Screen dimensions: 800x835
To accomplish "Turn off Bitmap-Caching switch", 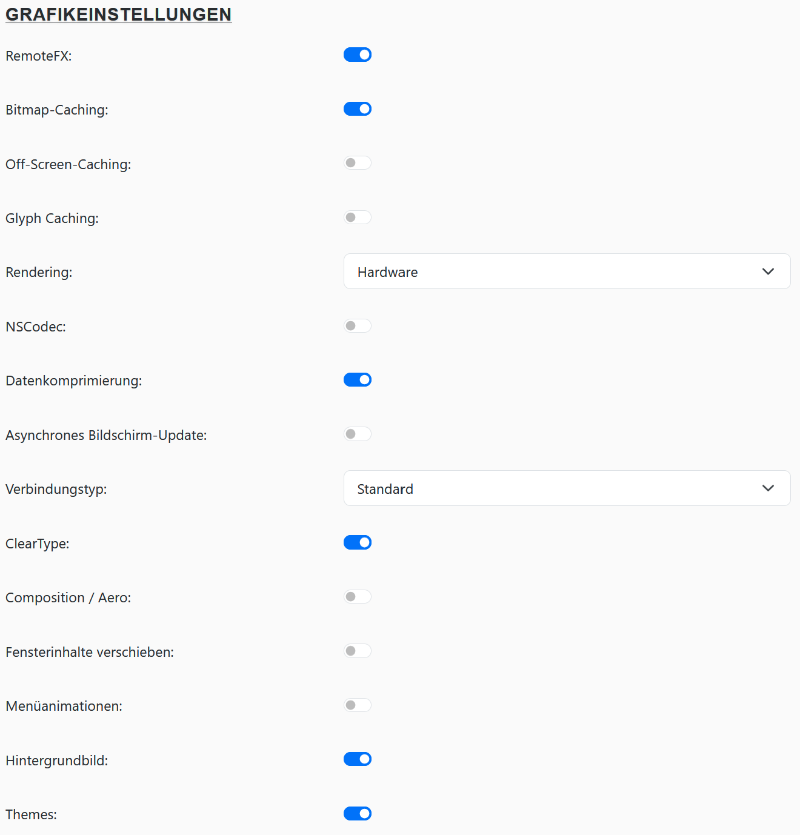I will pyautogui.click(x=357, y=109).
